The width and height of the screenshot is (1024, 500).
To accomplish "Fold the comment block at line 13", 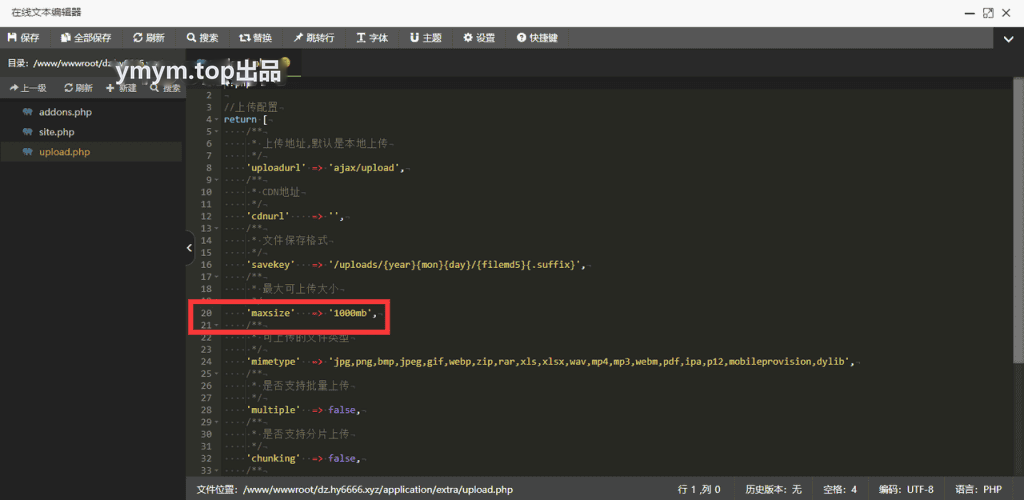I will (217, 228).
